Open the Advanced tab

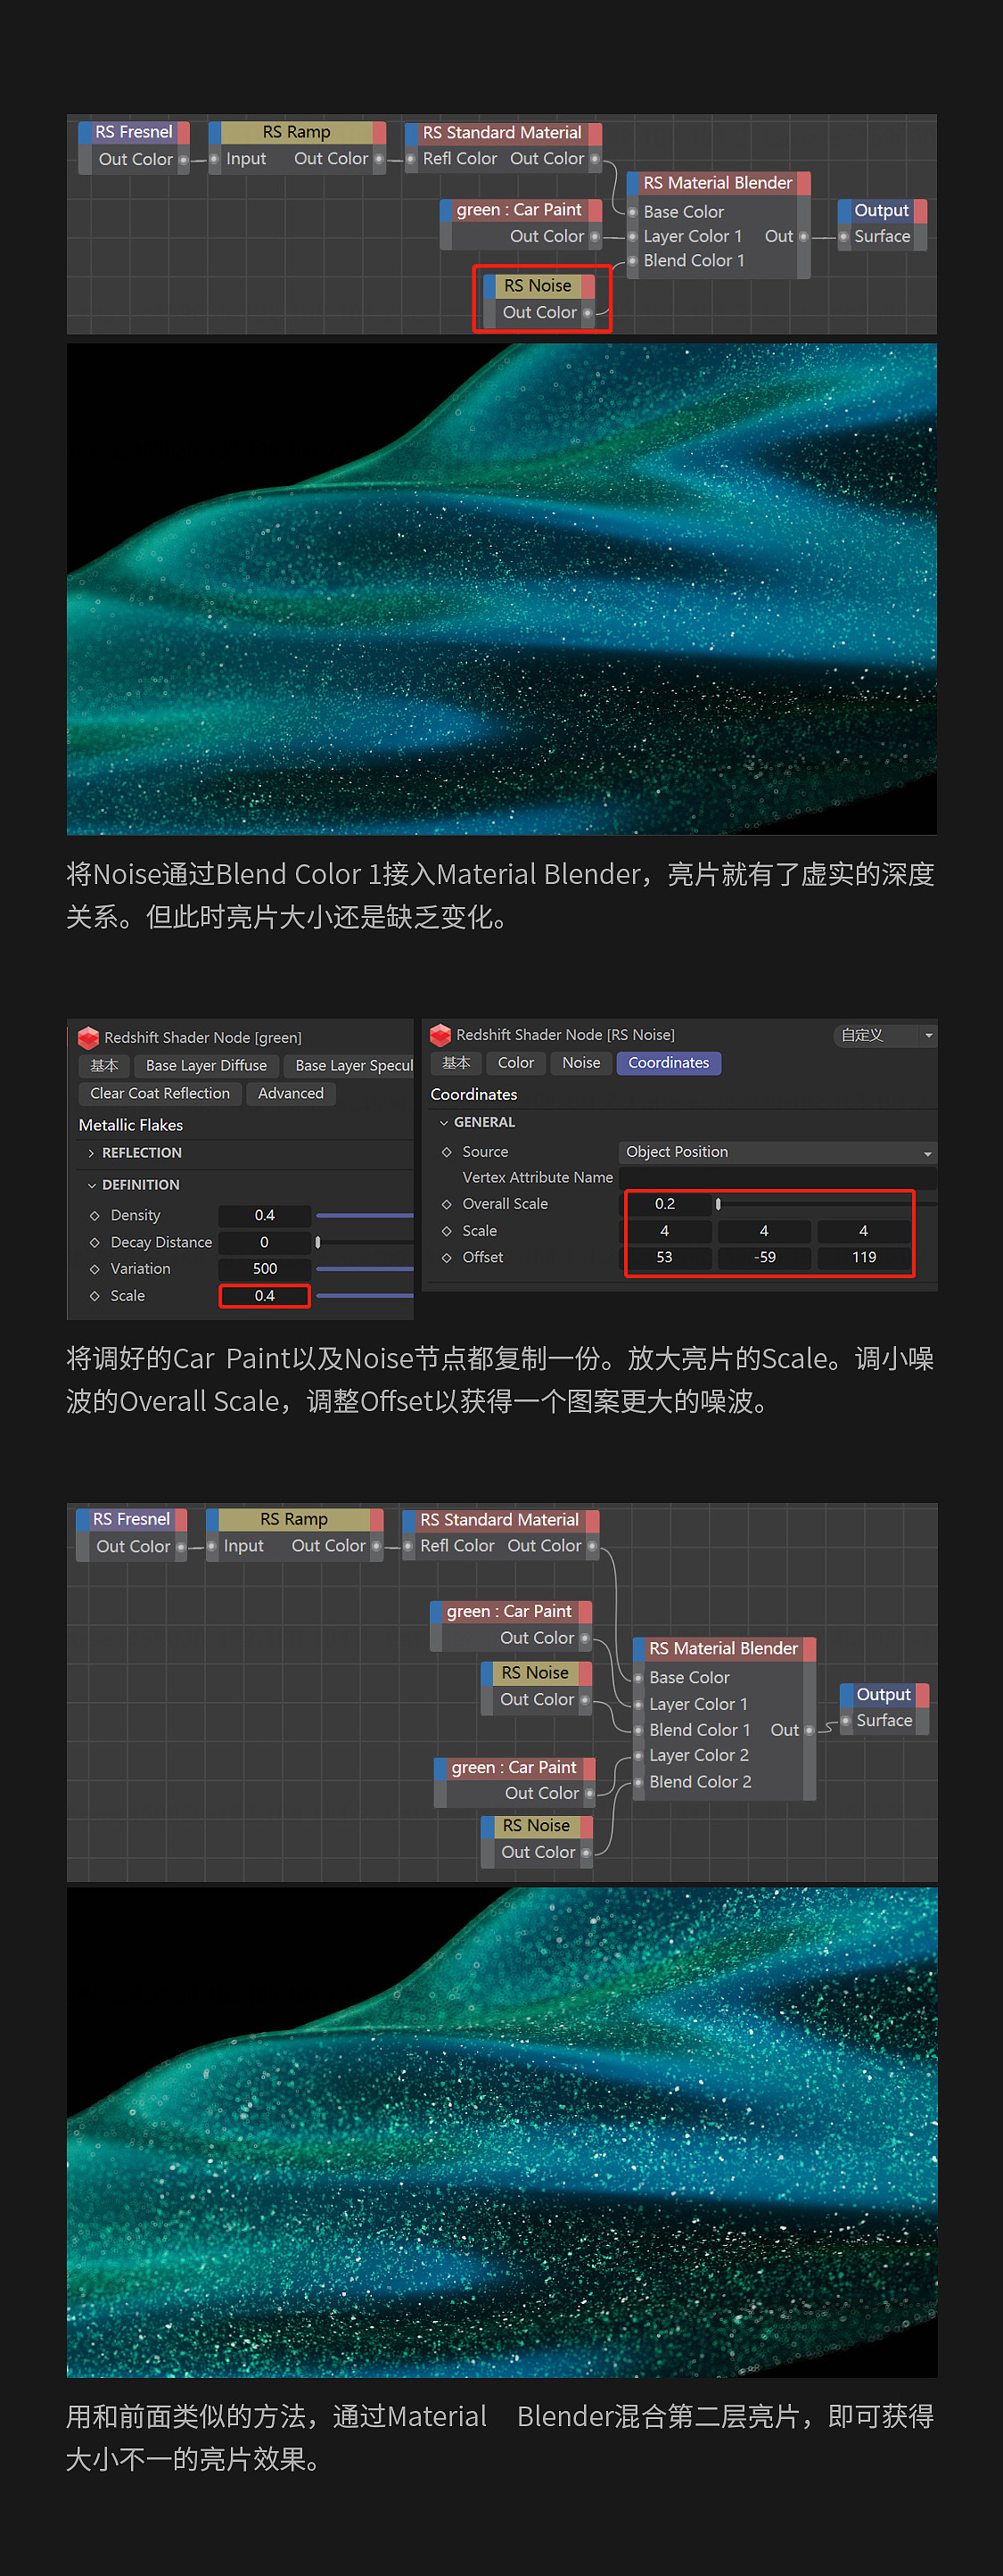291,1094
